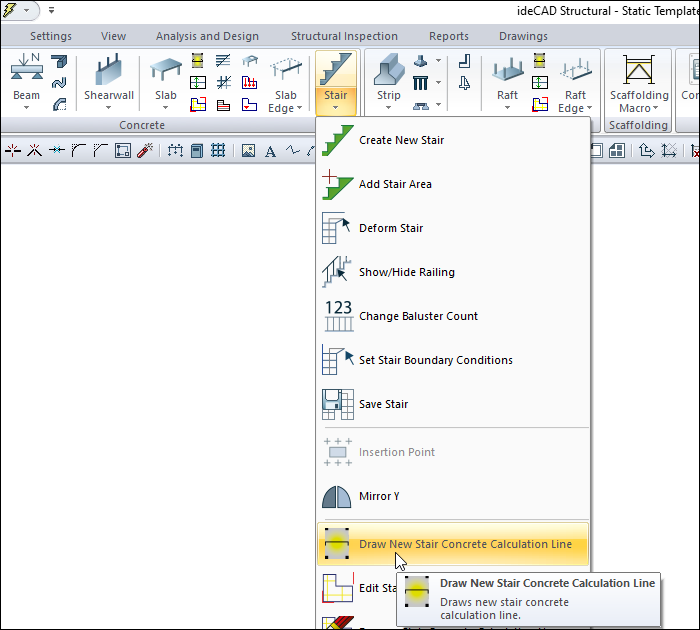Expand the Strip dropdown arrow
This screenshot has width=700, height=630.
click(x=388, y=108)
